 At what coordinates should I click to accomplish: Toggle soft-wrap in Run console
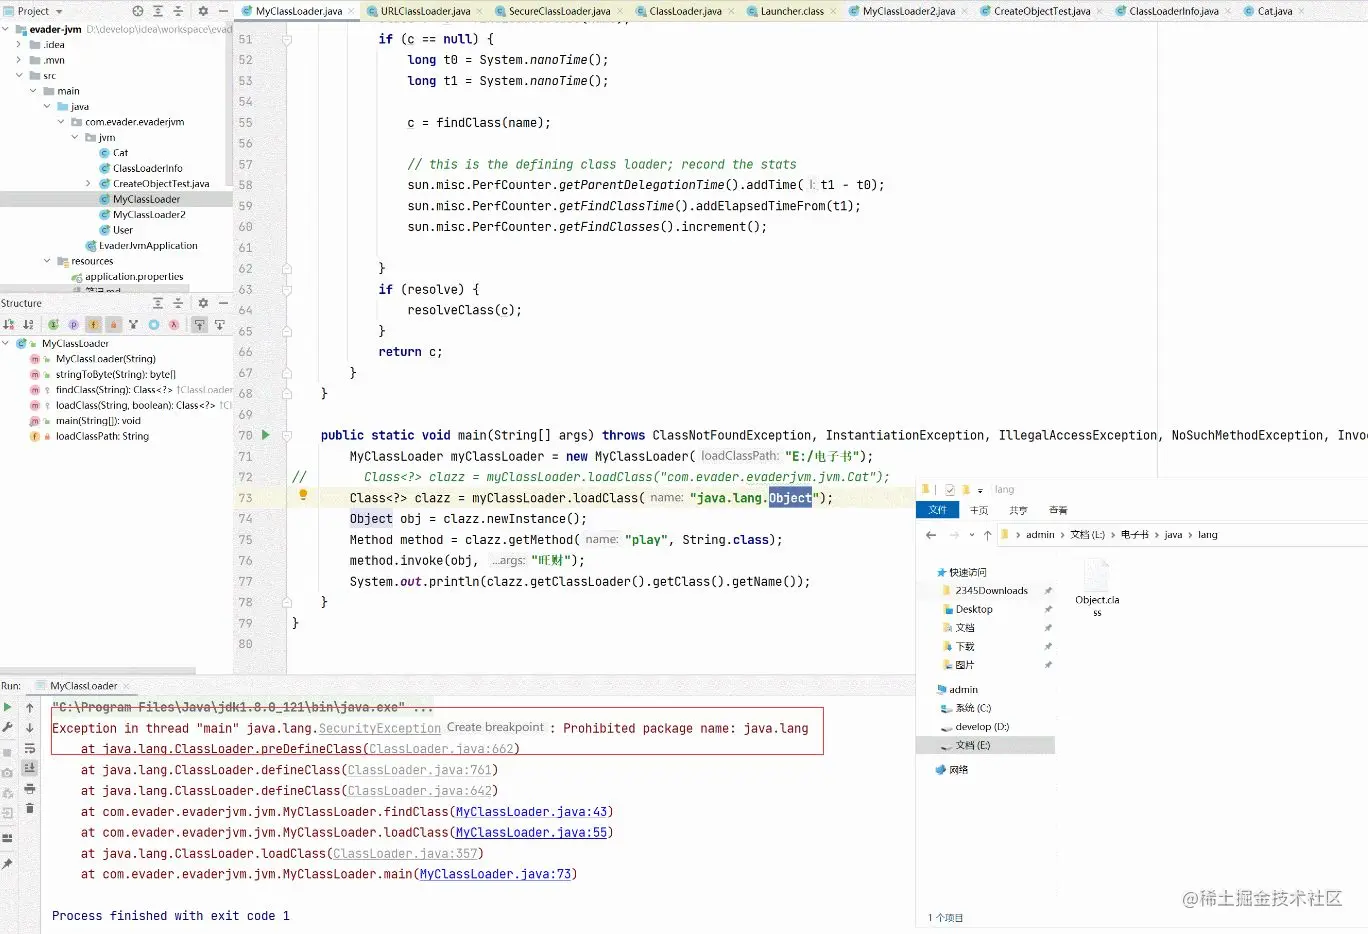coord(30,749)
